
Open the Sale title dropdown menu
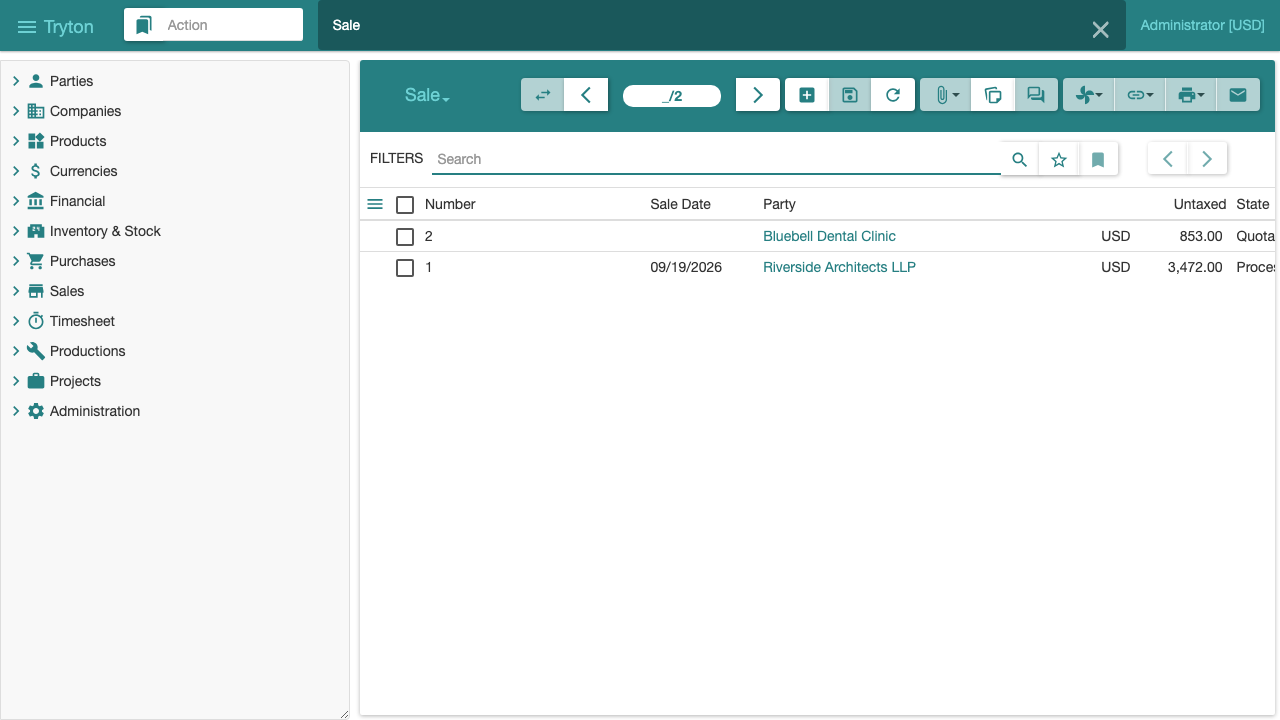[x=427, y=95]
